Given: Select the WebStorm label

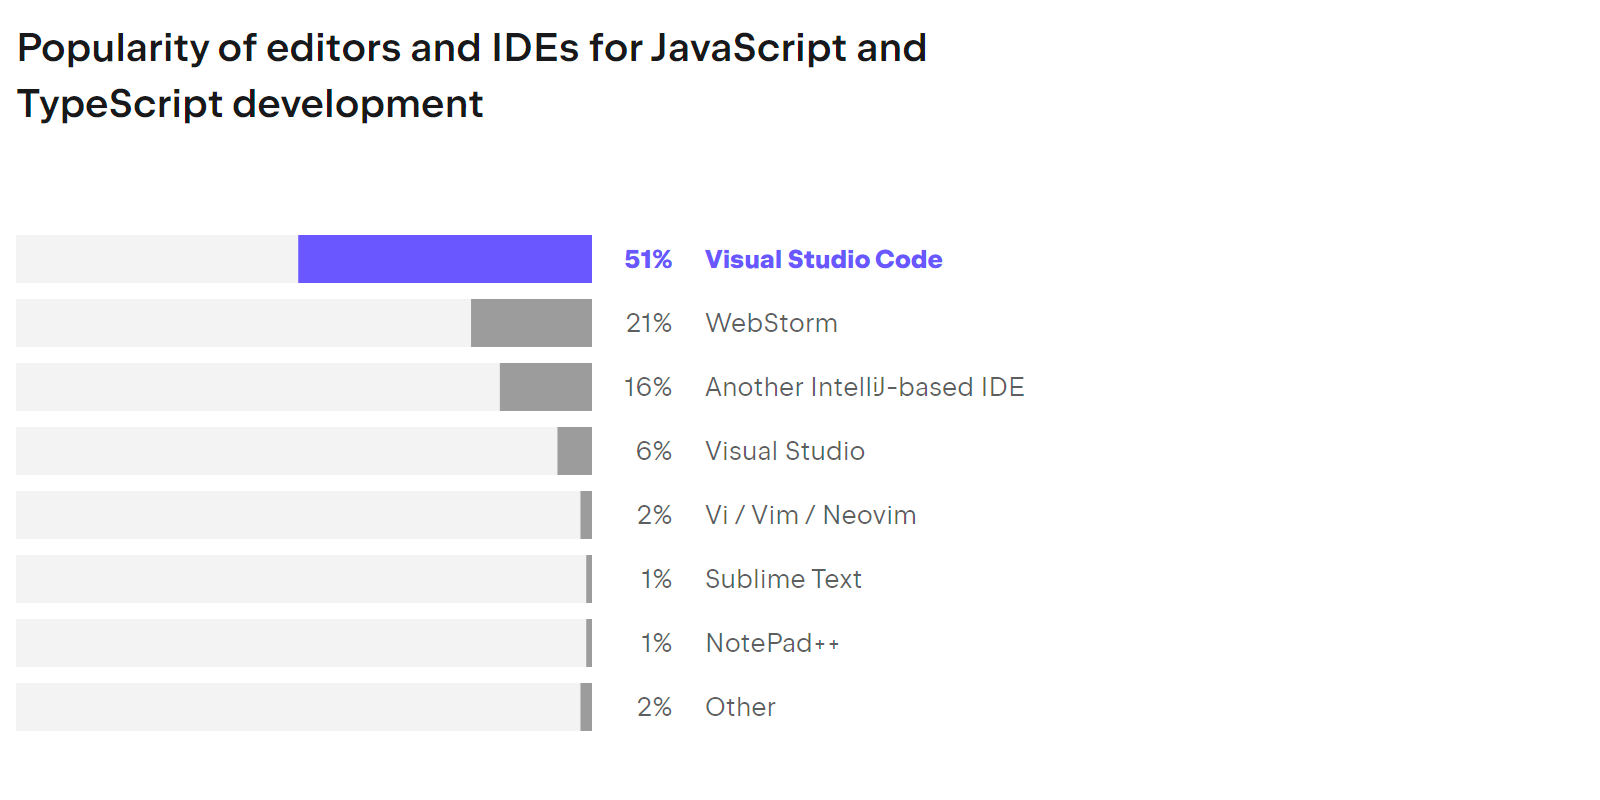Looking at the screenshot, I should point(771,323).
